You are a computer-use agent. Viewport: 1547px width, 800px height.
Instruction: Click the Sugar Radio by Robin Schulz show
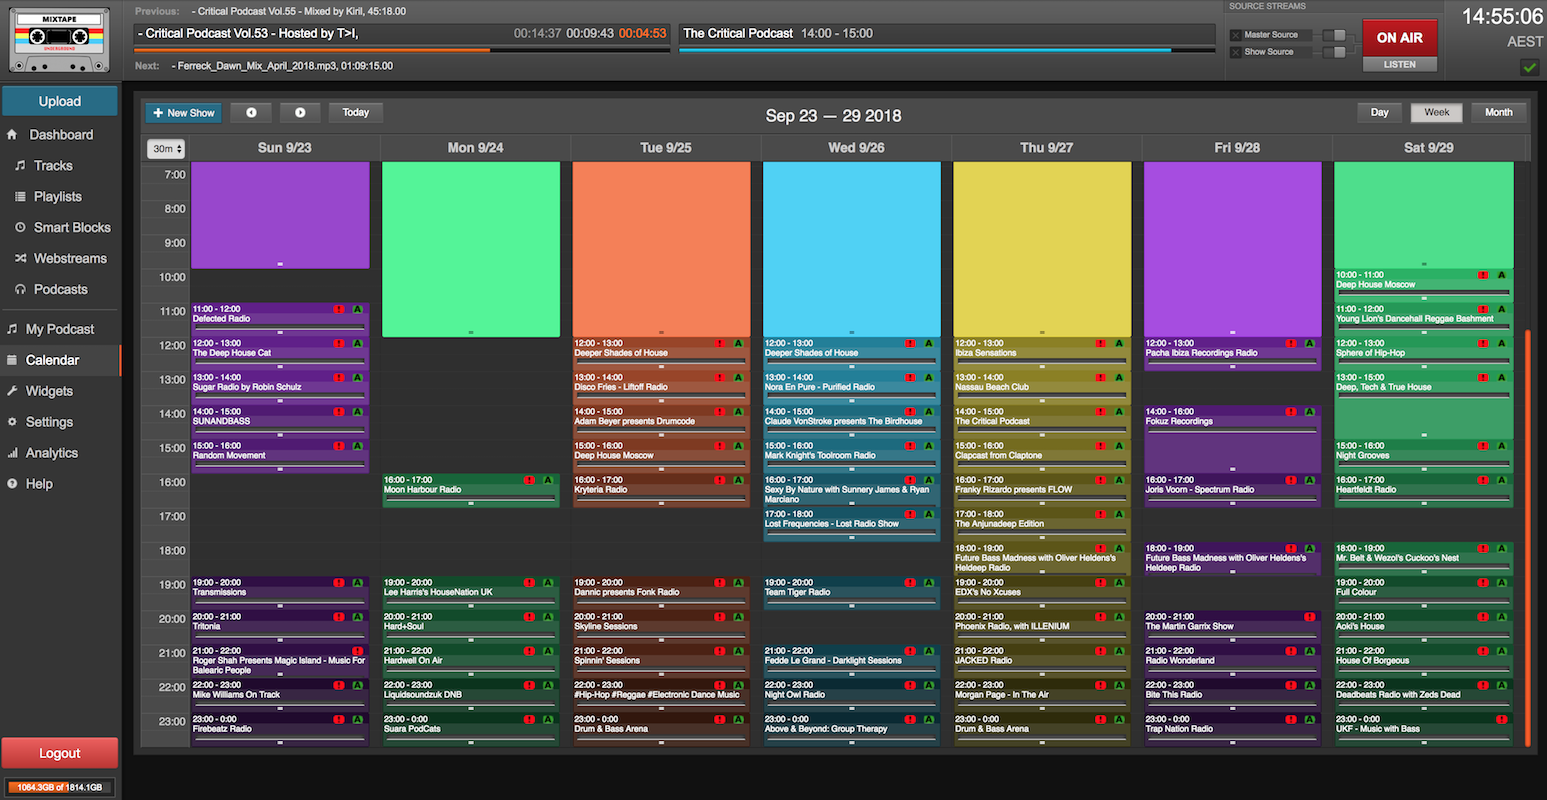280,388
